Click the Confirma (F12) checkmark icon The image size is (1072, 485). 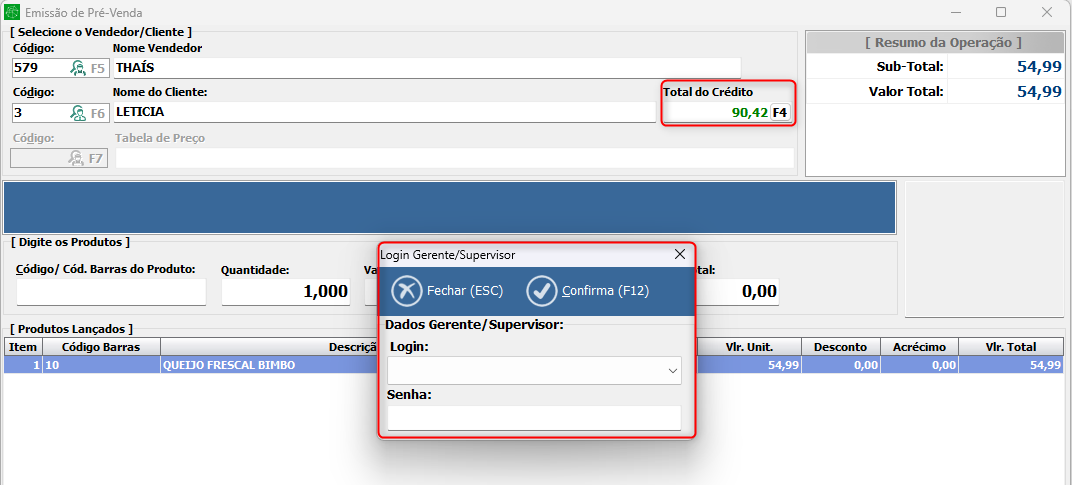click(x=542, y=291)
